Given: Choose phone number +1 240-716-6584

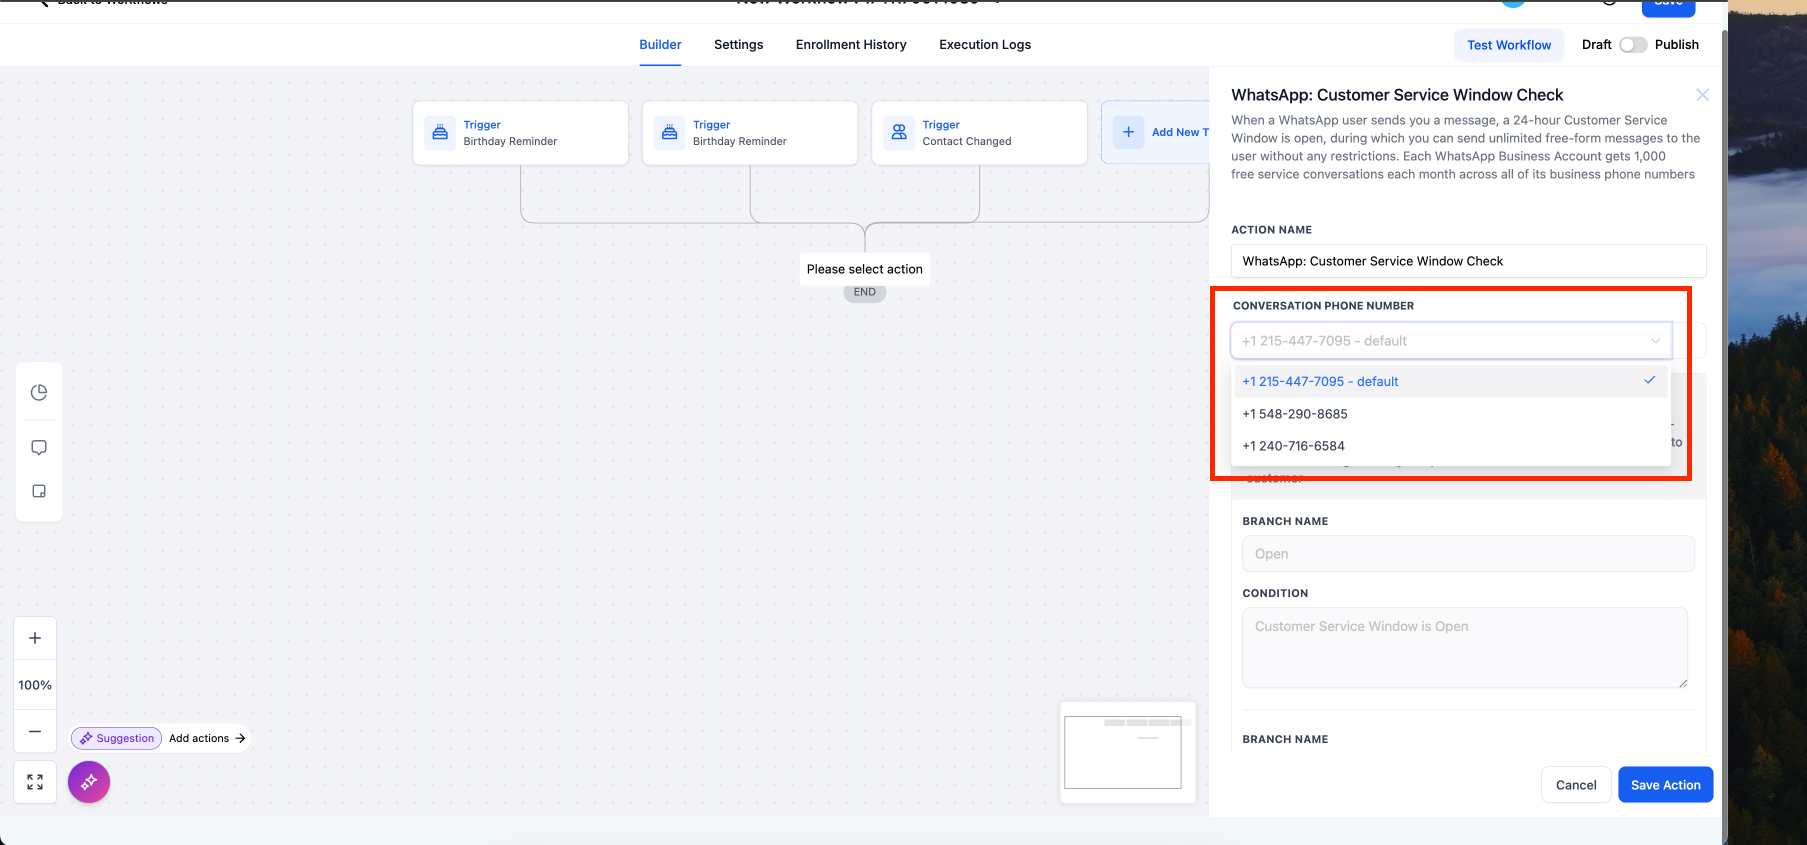Looking at the screenshot, I should click(1450, 446).
